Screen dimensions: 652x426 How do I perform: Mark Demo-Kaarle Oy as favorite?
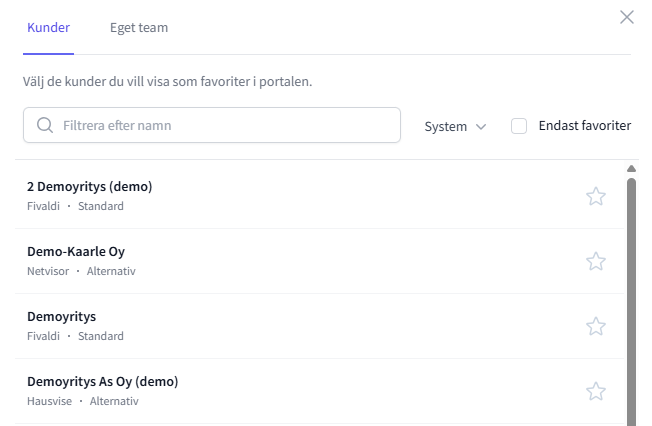click(x=596, y=261)
